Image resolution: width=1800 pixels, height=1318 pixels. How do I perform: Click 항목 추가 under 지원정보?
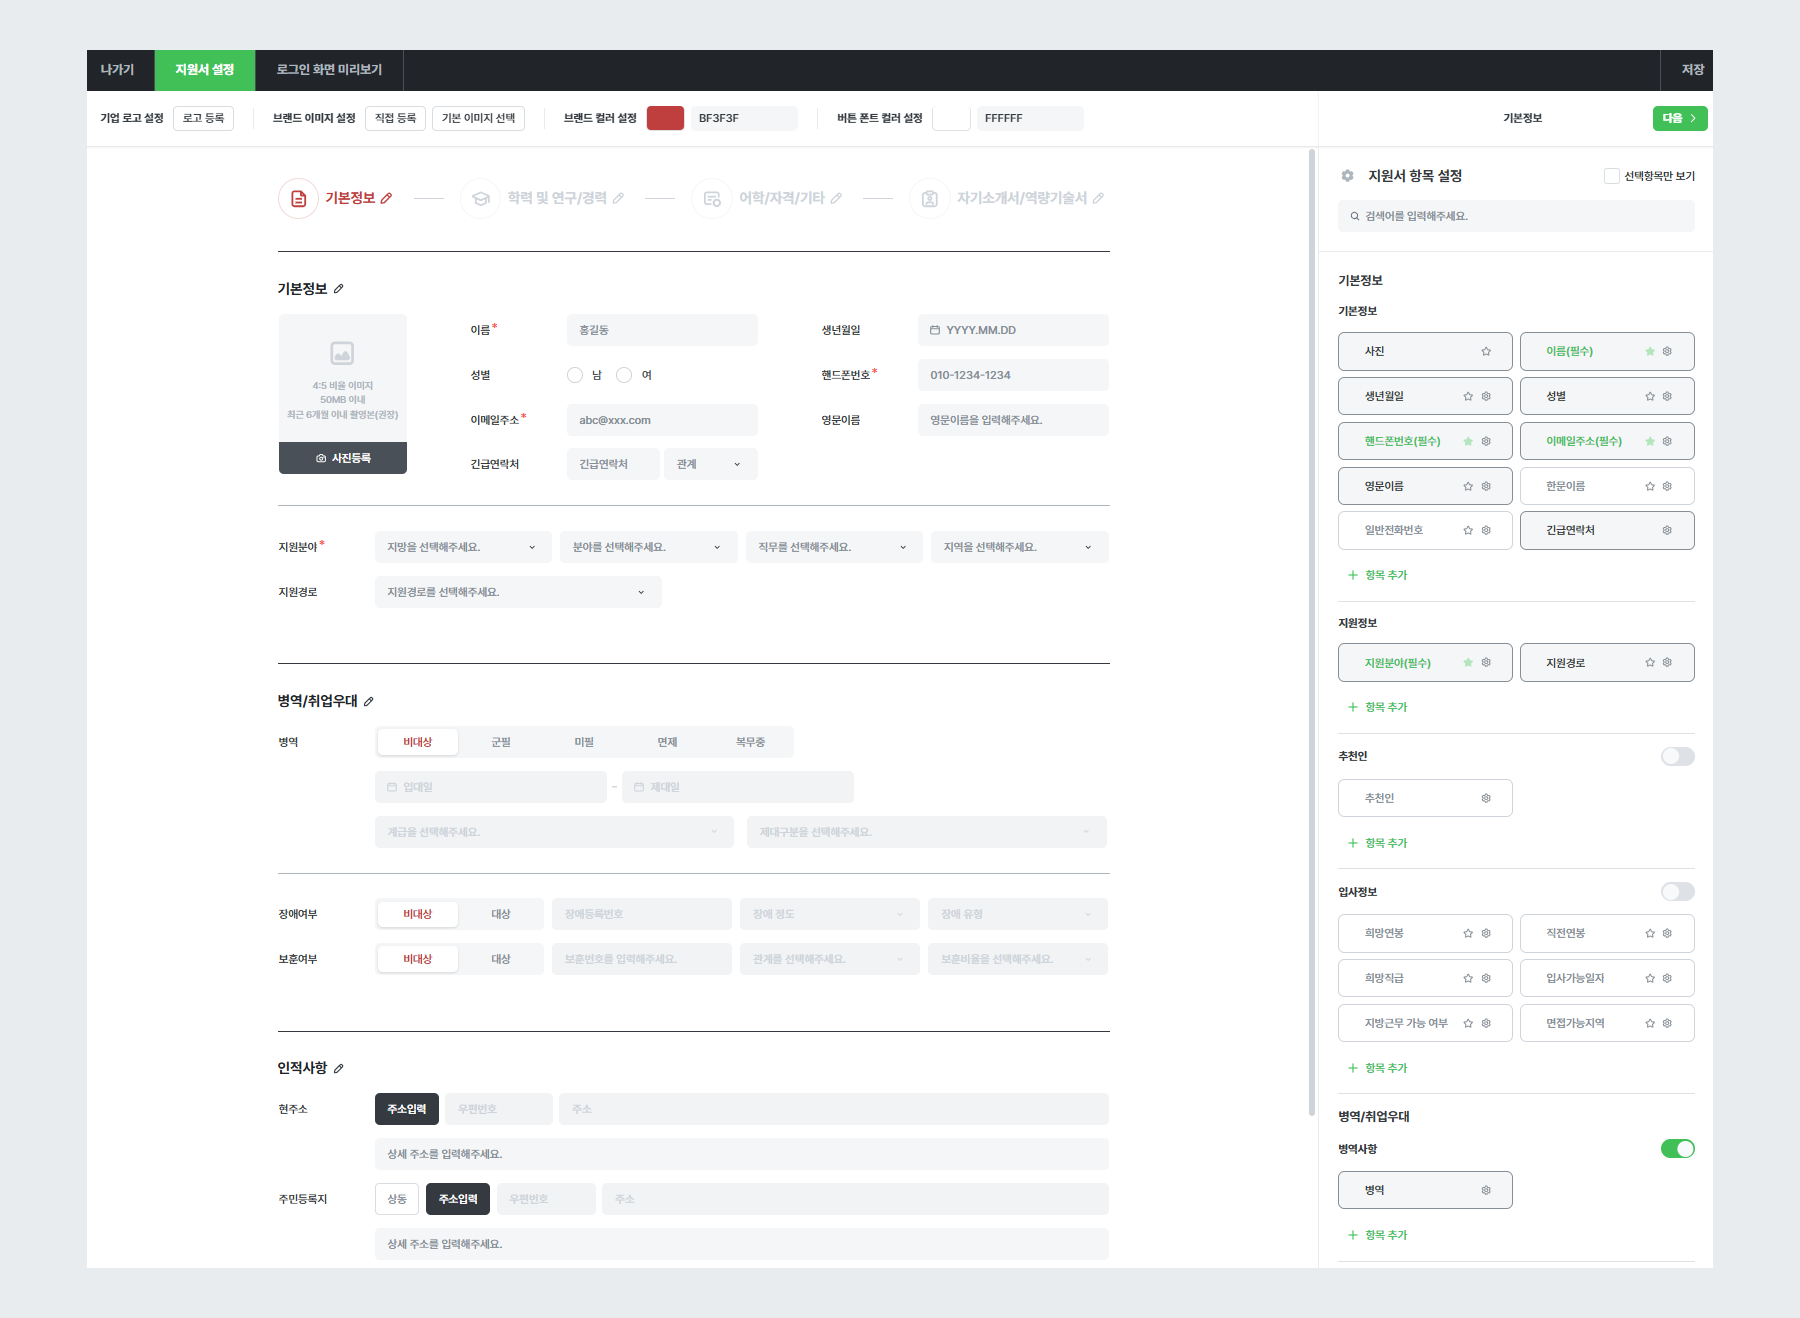click(x=1377, y=707)
